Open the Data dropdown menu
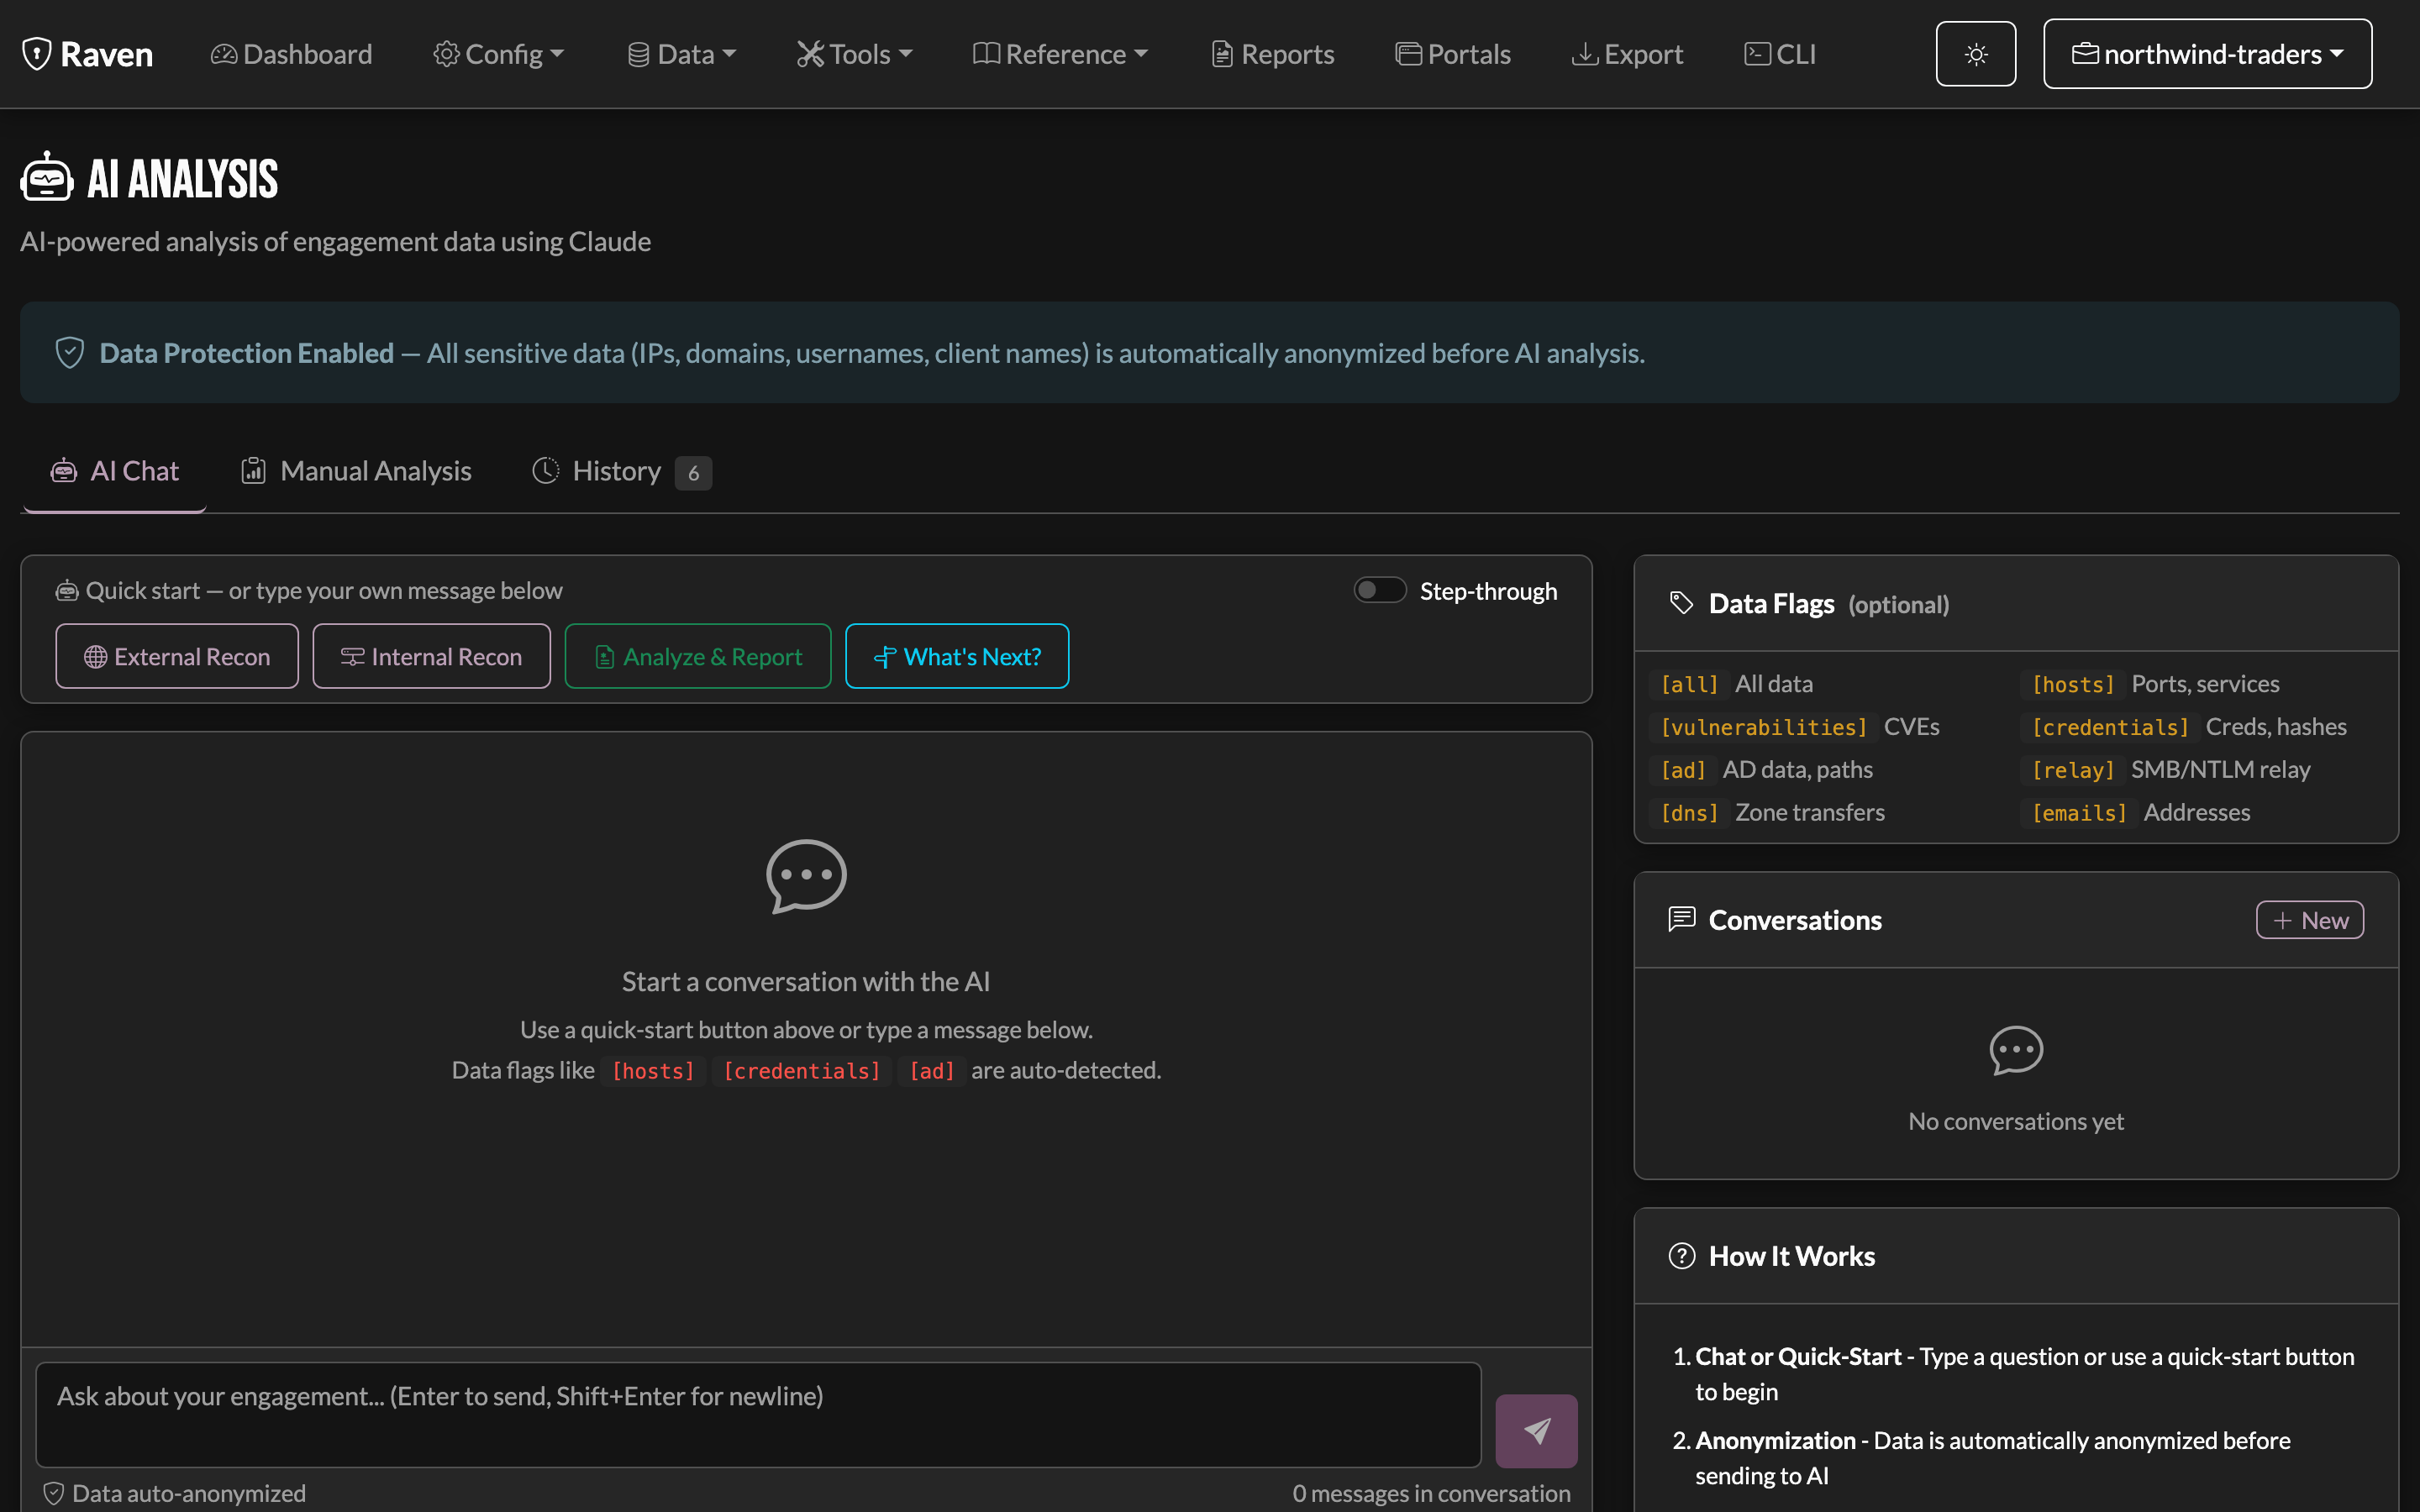Image resolution: width=2420 pixels, height=1512 pixels. pyautogui.click(x=681, y=54)
